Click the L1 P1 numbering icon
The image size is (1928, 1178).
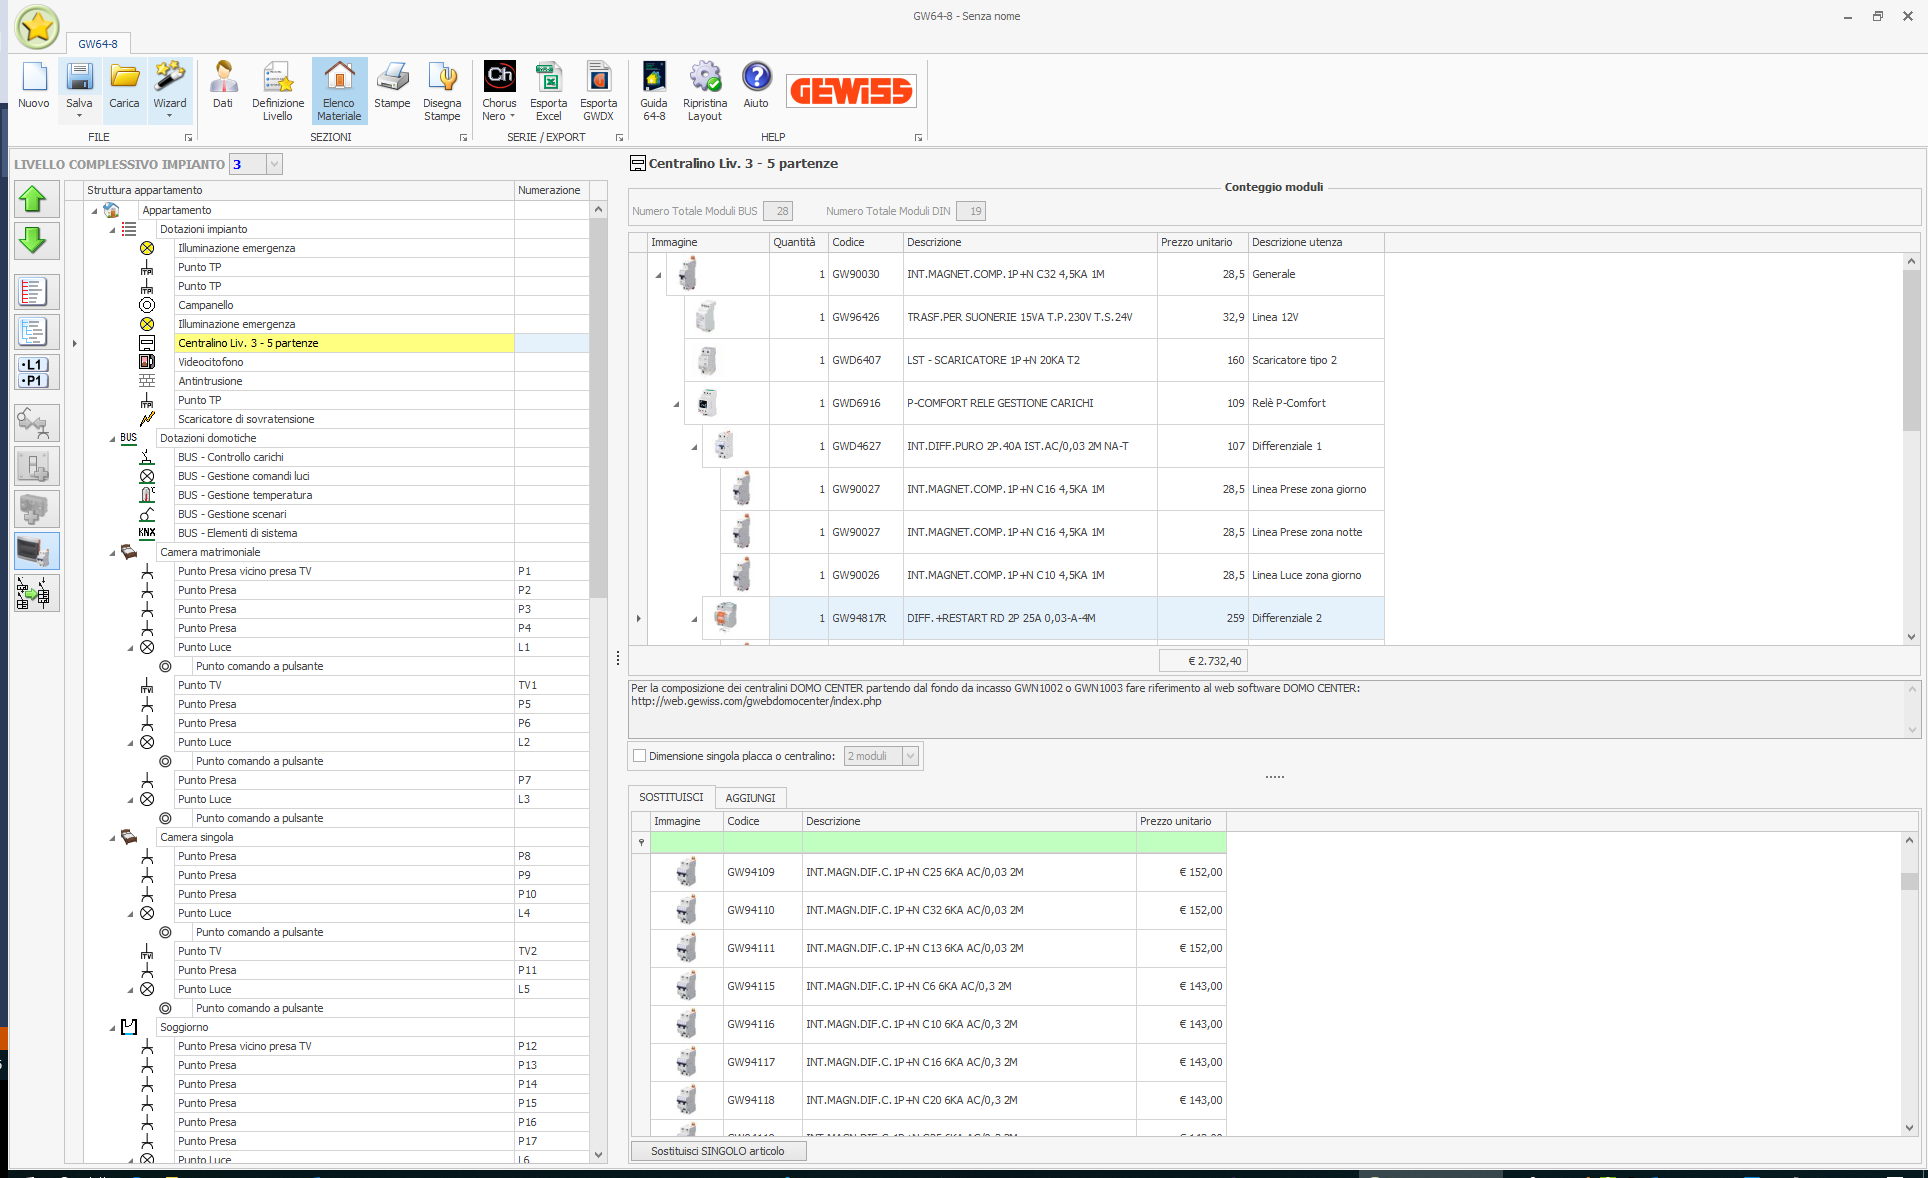pyautogui.click(x=35, y=372)
